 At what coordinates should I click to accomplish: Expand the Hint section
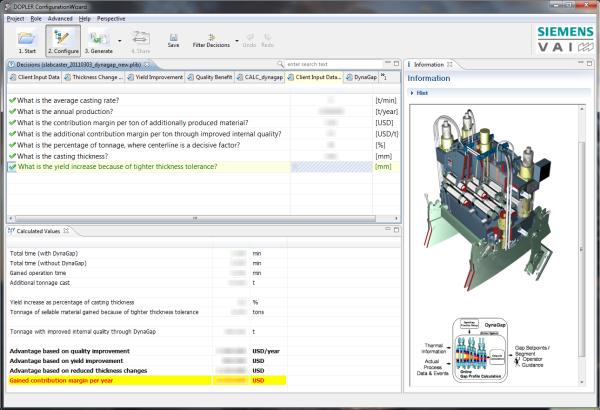pos(412,93)
